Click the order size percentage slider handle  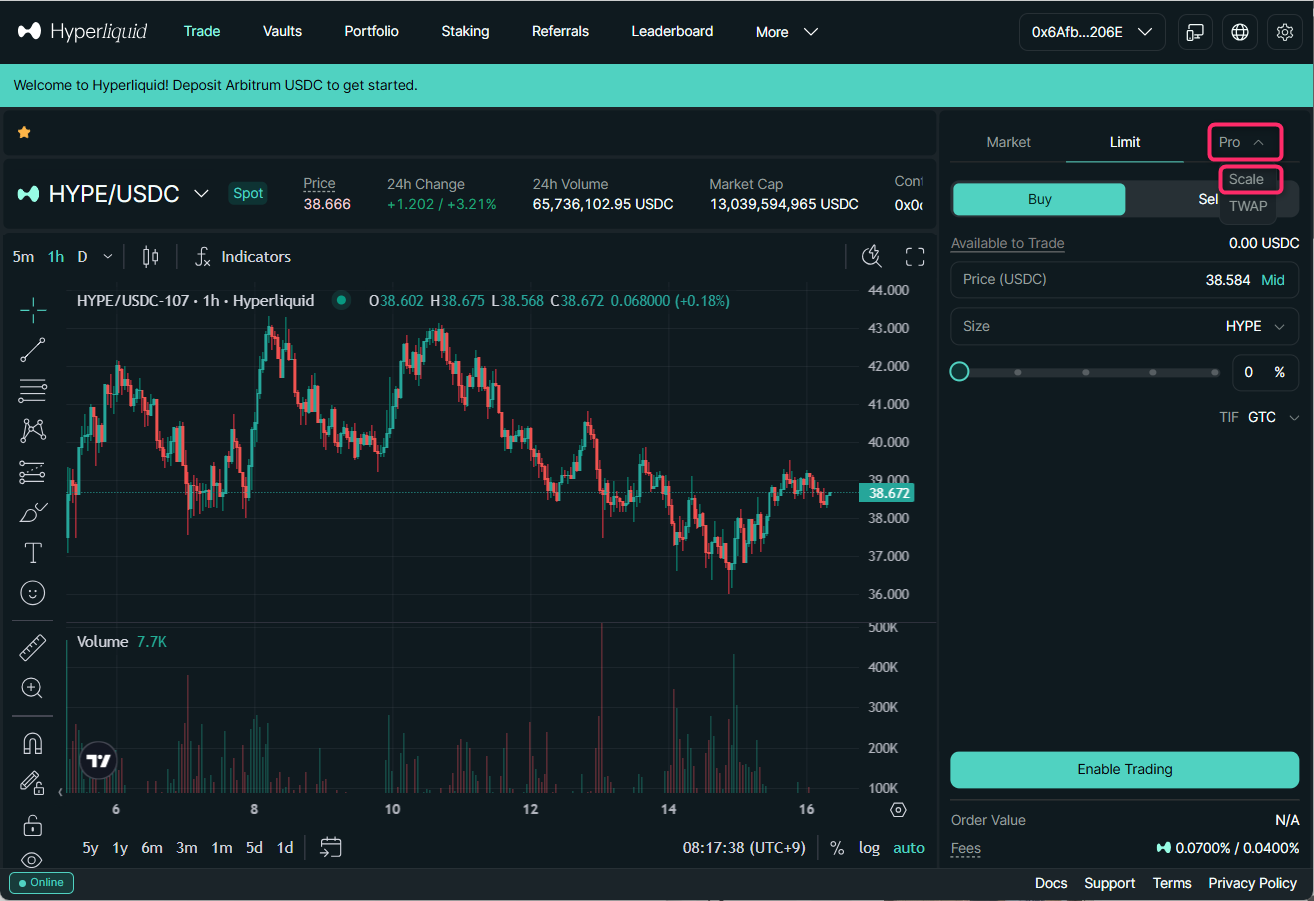959,372
